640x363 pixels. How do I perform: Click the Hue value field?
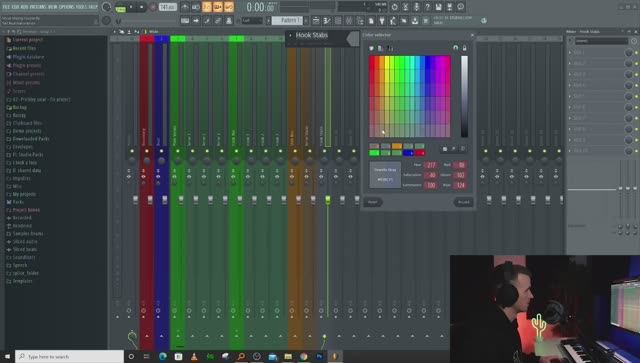tap(431, 165)
